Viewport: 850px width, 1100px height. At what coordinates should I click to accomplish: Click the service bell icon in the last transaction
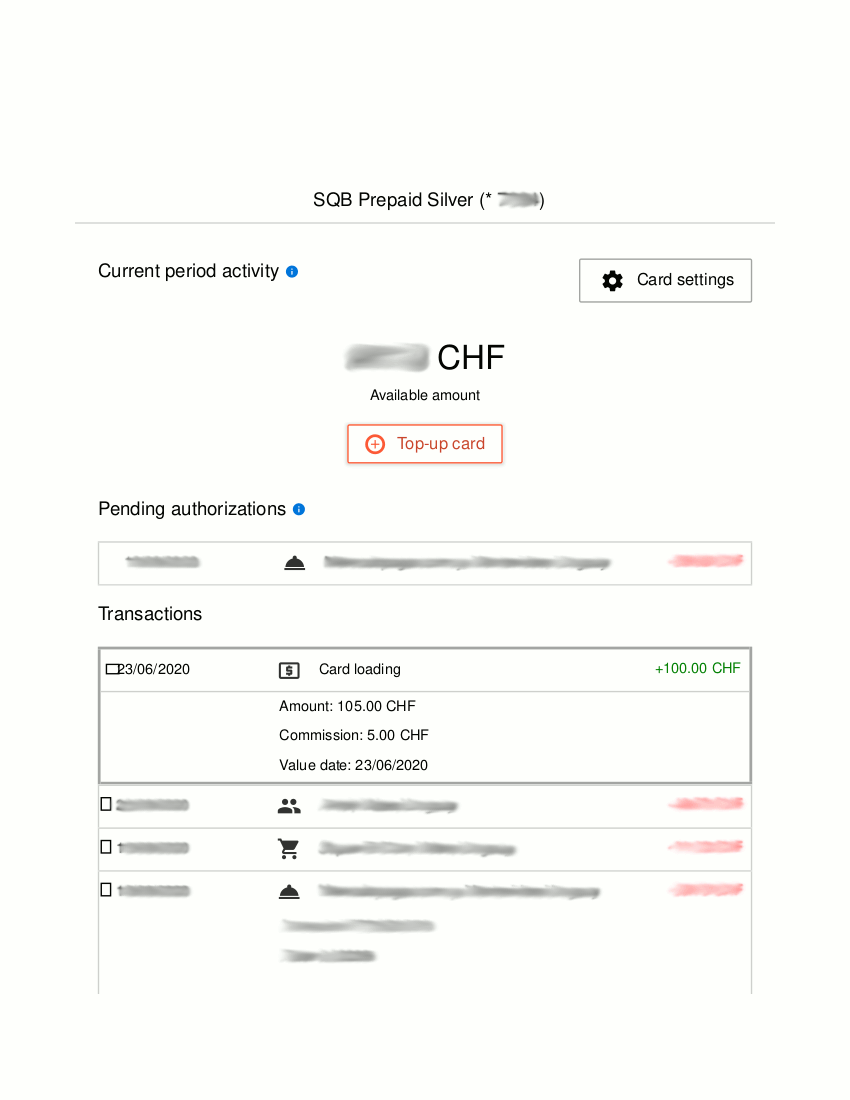tap(289, 891)
